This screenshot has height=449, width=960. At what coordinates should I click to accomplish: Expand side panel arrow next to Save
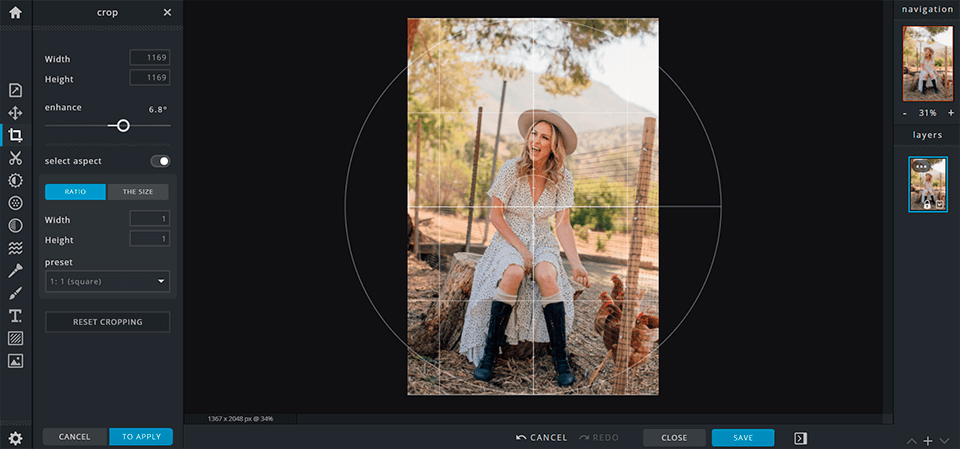coord(800,438)
